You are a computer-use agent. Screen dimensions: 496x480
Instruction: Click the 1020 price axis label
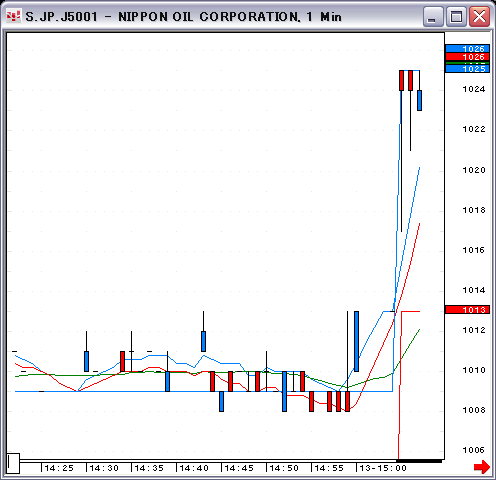coord(474,170)
